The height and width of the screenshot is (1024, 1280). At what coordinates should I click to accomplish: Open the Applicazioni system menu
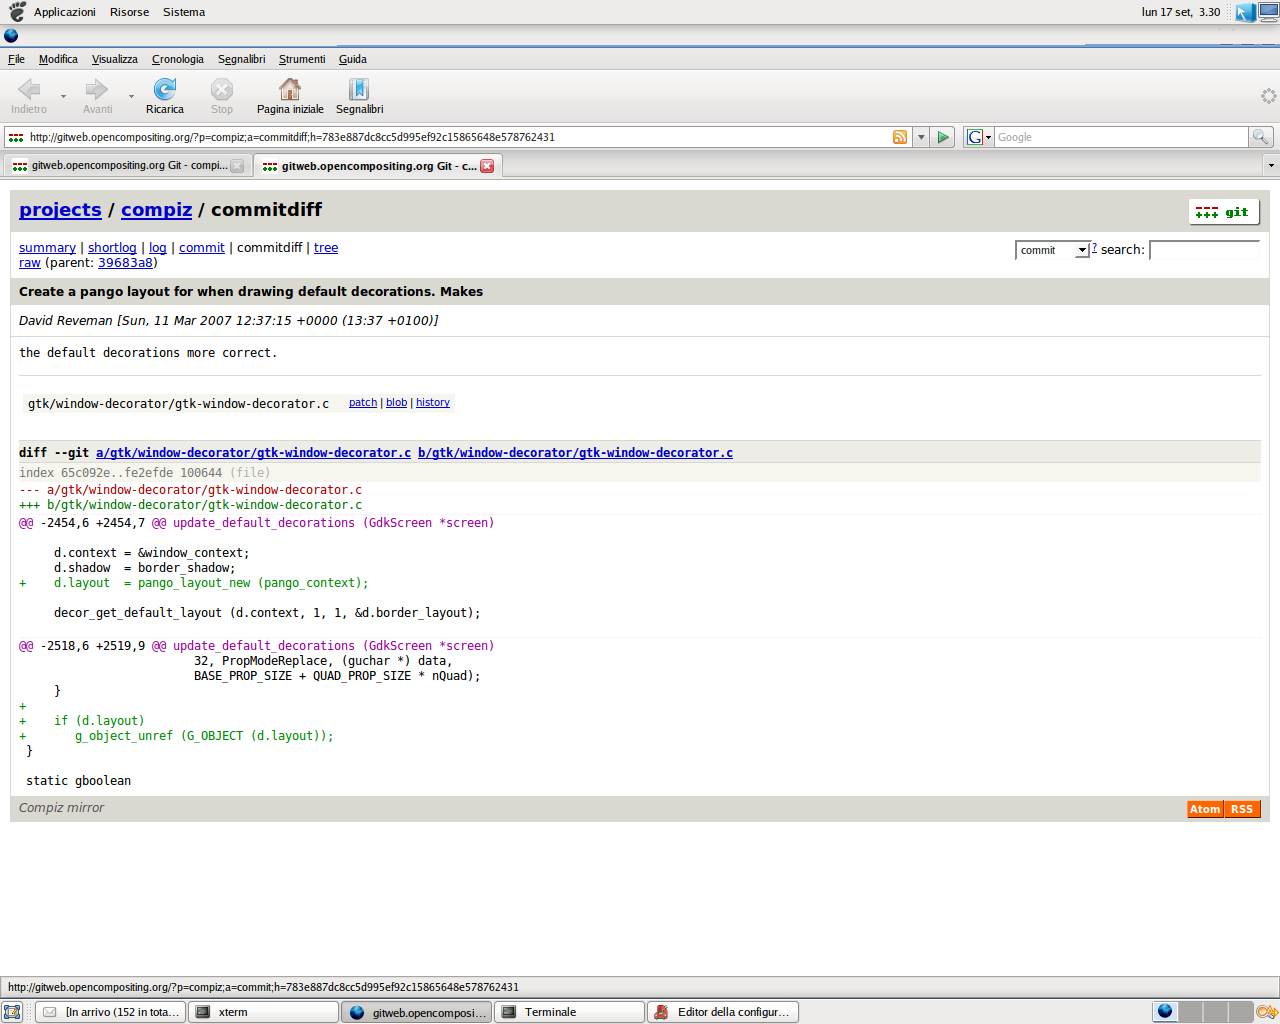coord(64,12)
